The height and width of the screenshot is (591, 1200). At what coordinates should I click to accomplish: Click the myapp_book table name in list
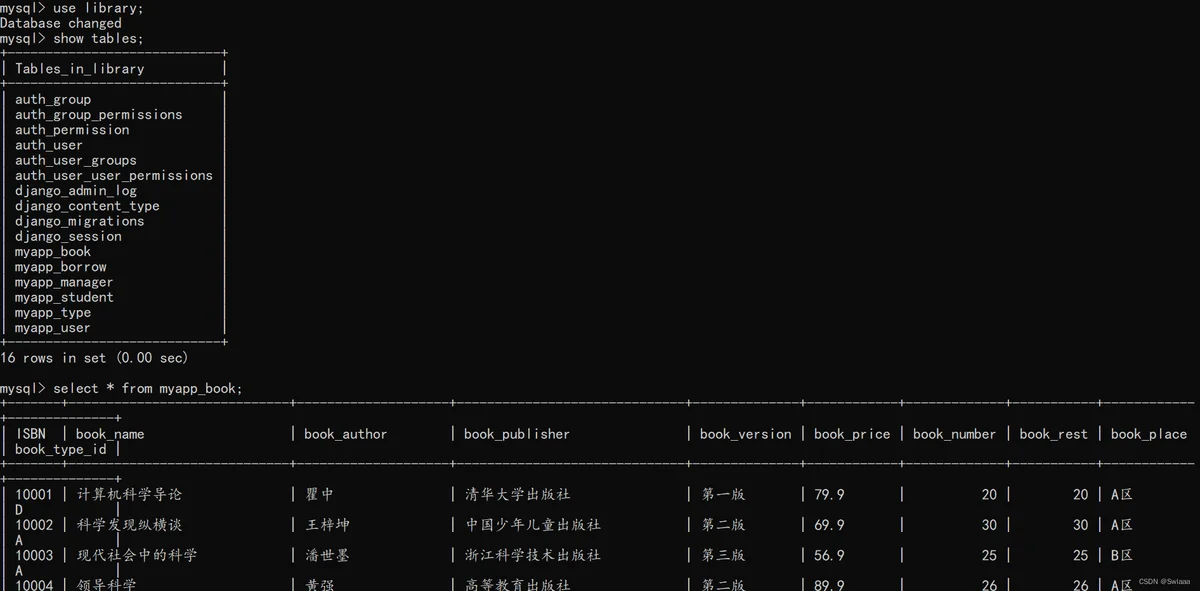click(53, 252)
